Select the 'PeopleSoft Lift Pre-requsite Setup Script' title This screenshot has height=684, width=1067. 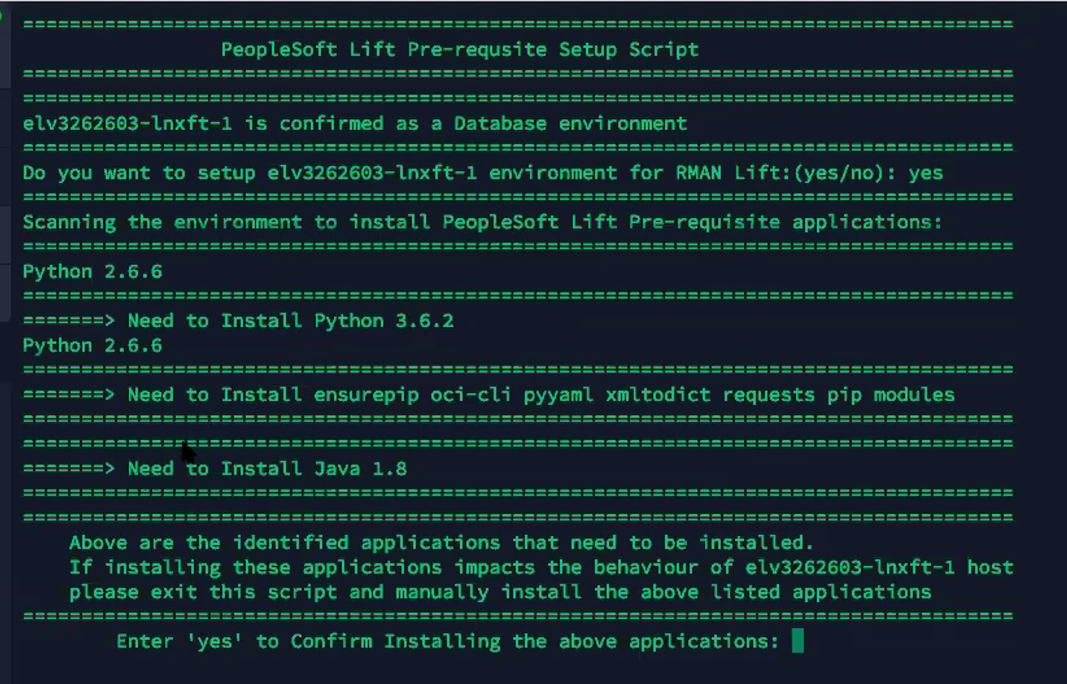(x=460, y=50)
